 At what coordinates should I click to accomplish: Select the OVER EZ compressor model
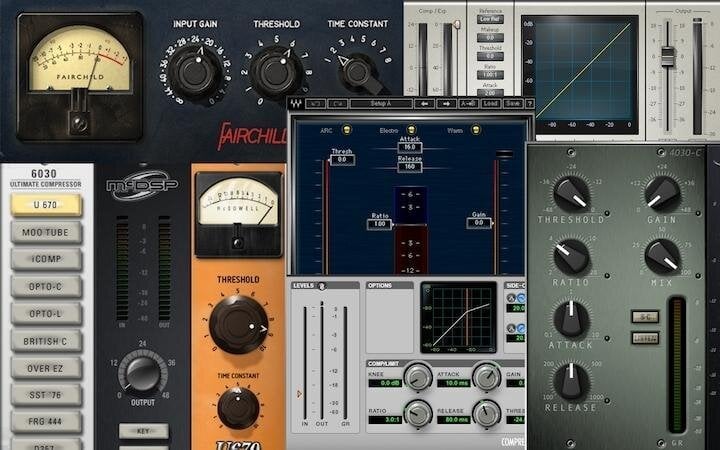coord(46,368)
